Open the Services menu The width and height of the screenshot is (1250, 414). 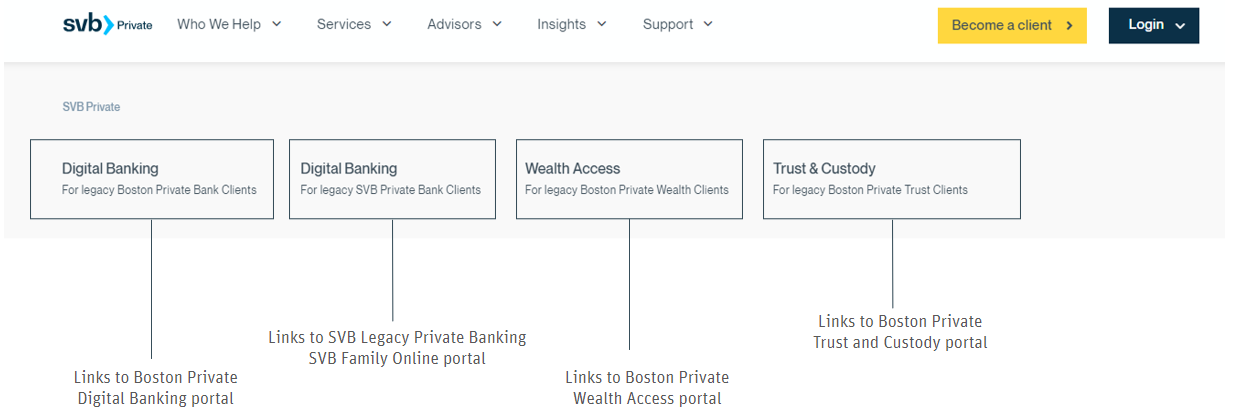[x=354, y=24]
